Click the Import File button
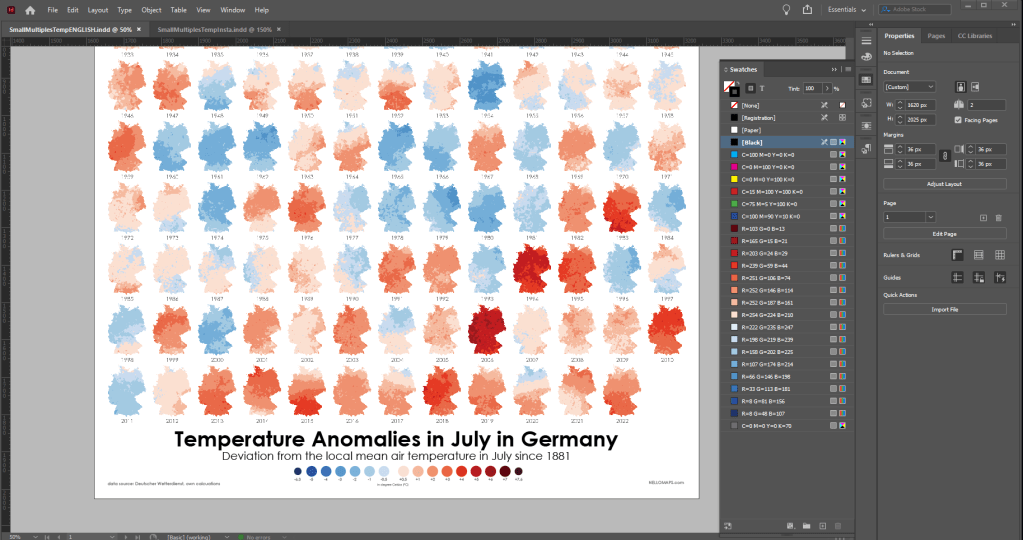The image size is (1023, 540). tap(944, 309)
